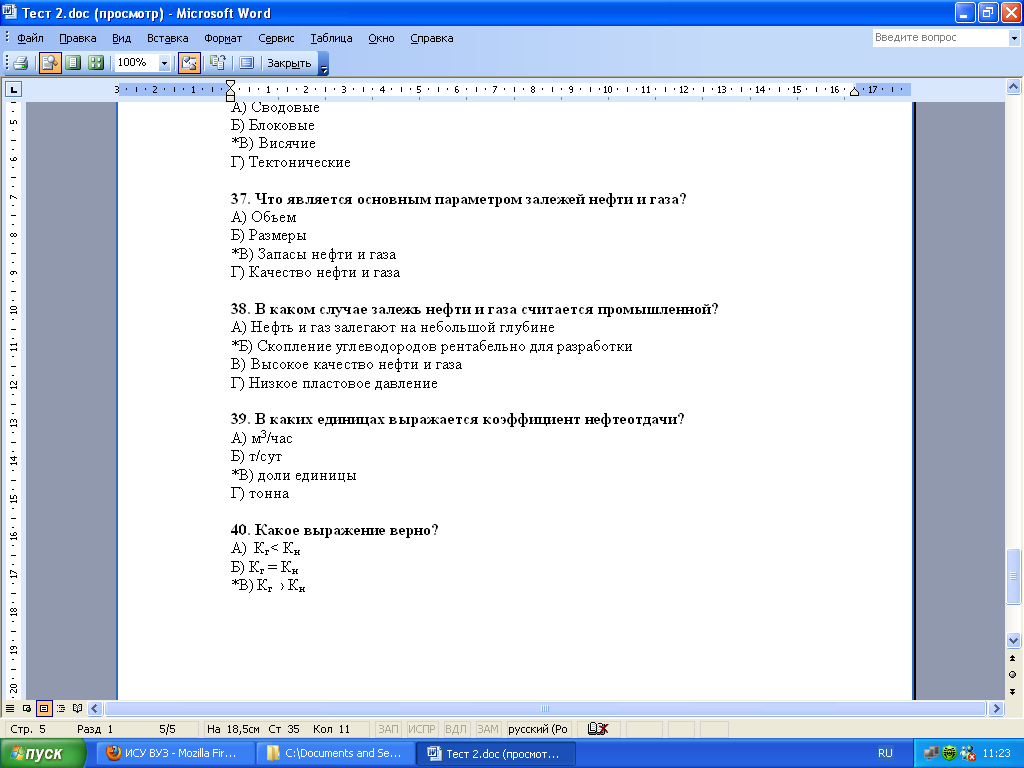This screenshot has width=1024, height=768.
Task: Open the 100% zoom dropdown arrow
Action: point(165,63)
